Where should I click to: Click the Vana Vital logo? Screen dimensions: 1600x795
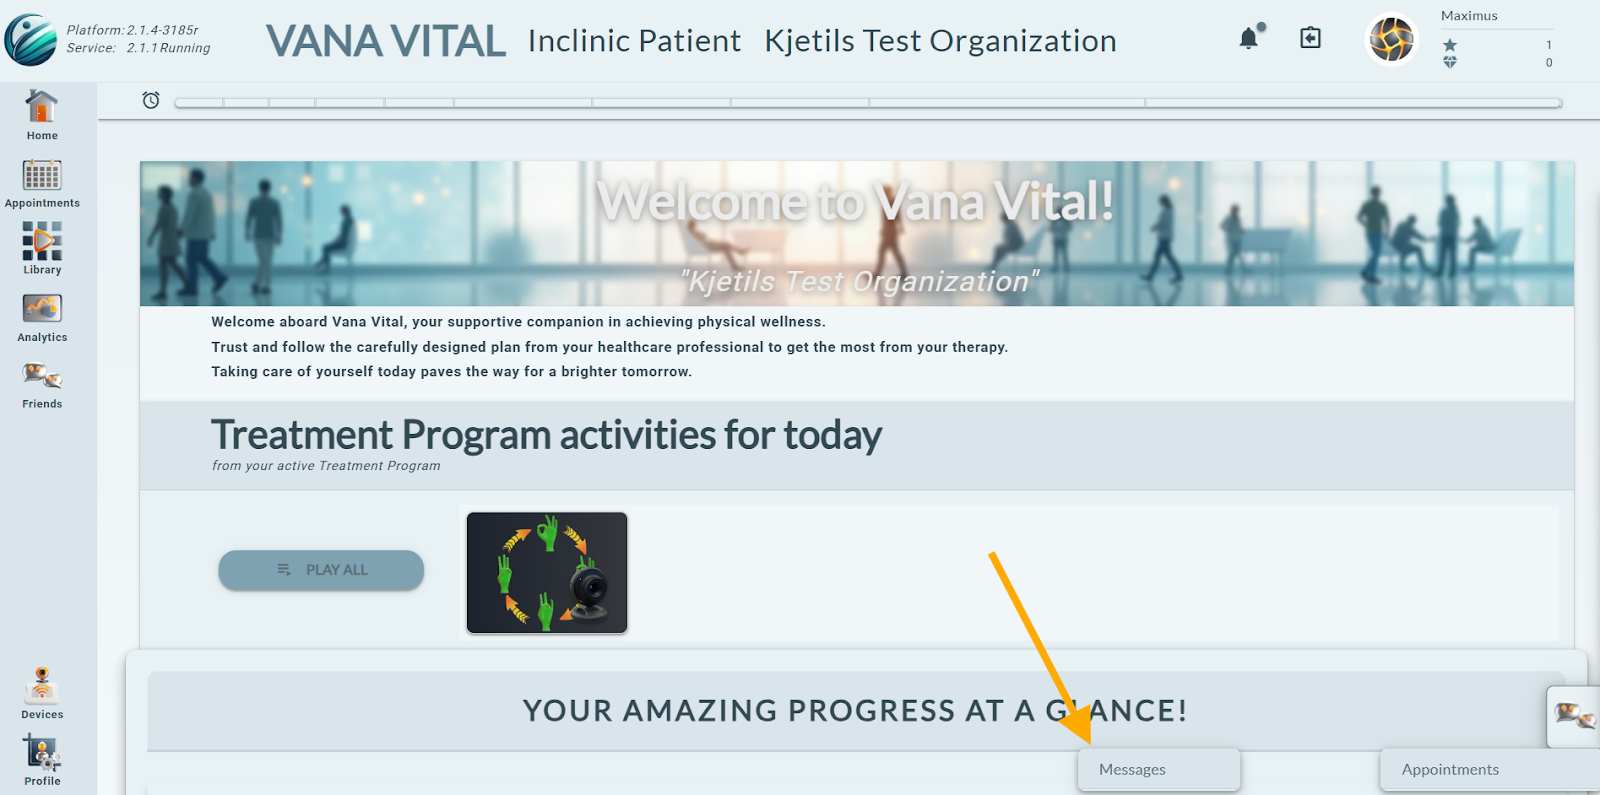tap(30, 40)
